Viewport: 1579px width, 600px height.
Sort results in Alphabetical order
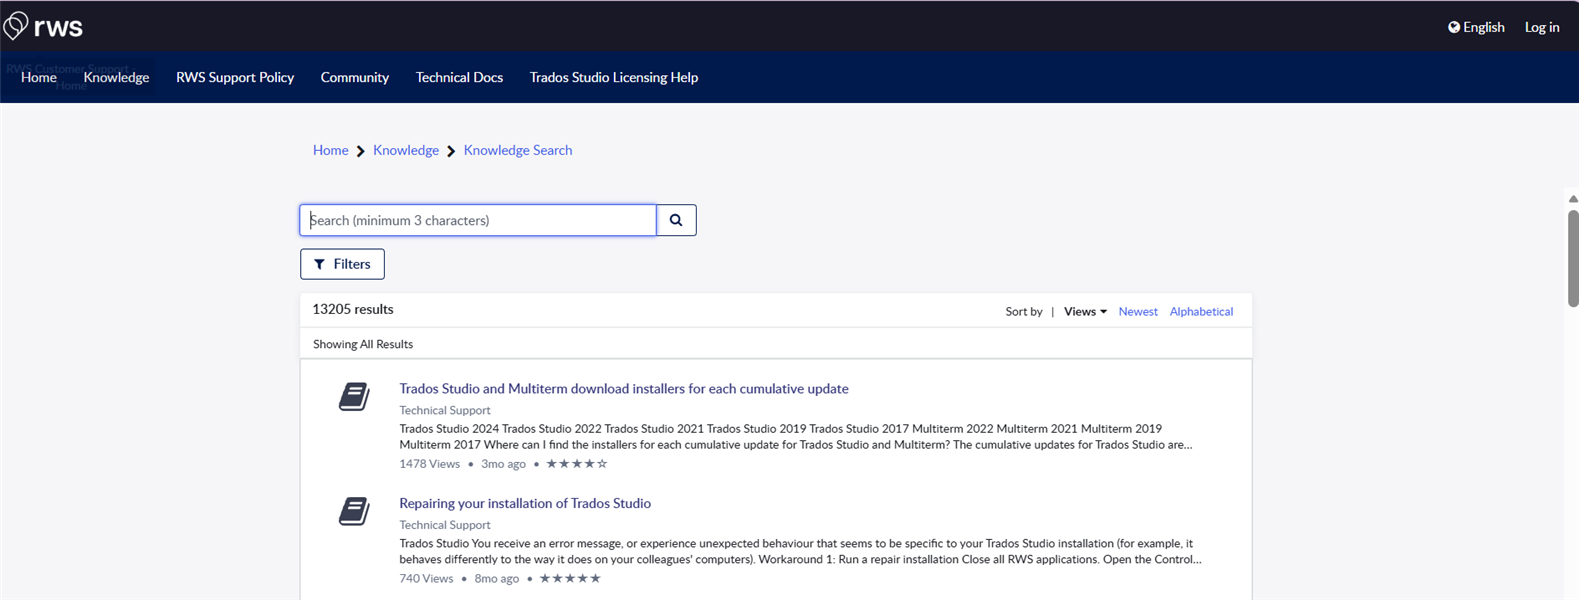click(x=1201, y=312)
